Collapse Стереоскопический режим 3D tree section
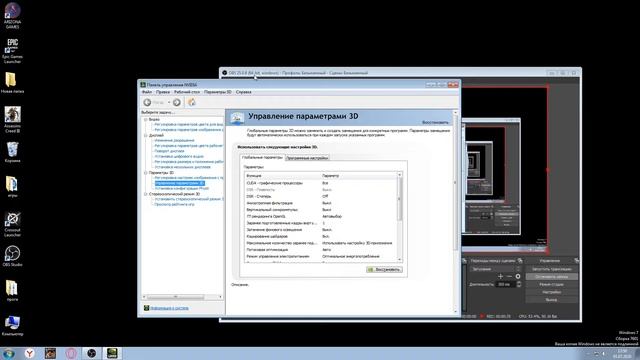The image size is (640, 360). tap(146, 194)
